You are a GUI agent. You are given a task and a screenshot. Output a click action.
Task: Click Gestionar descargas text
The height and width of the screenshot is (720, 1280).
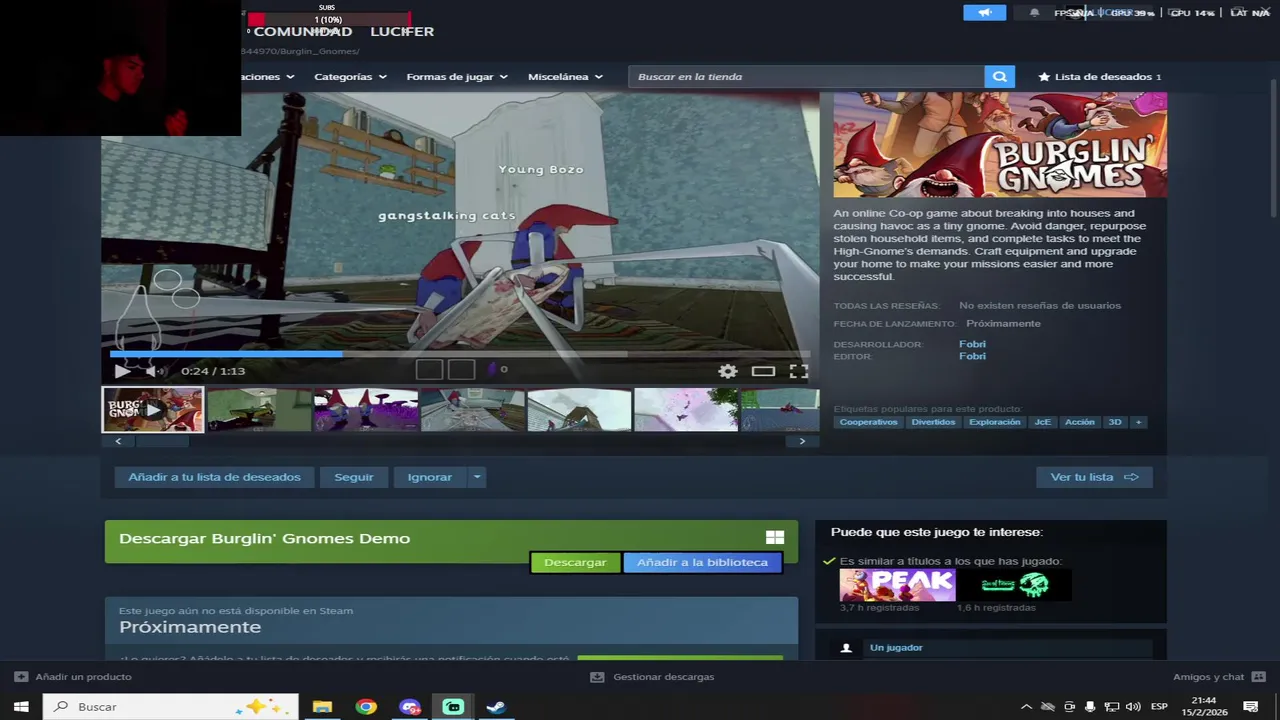coord(664,677)
